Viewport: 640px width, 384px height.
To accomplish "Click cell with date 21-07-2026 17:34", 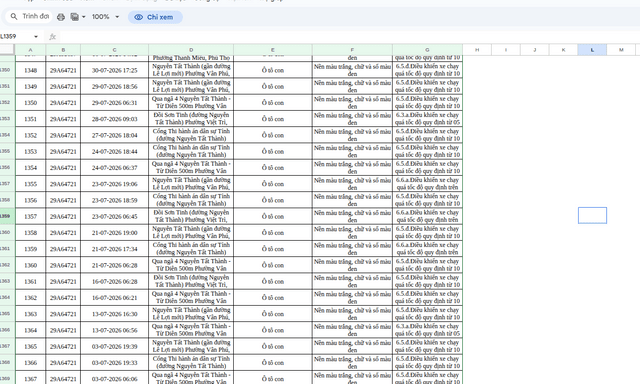I will [115, 249].
